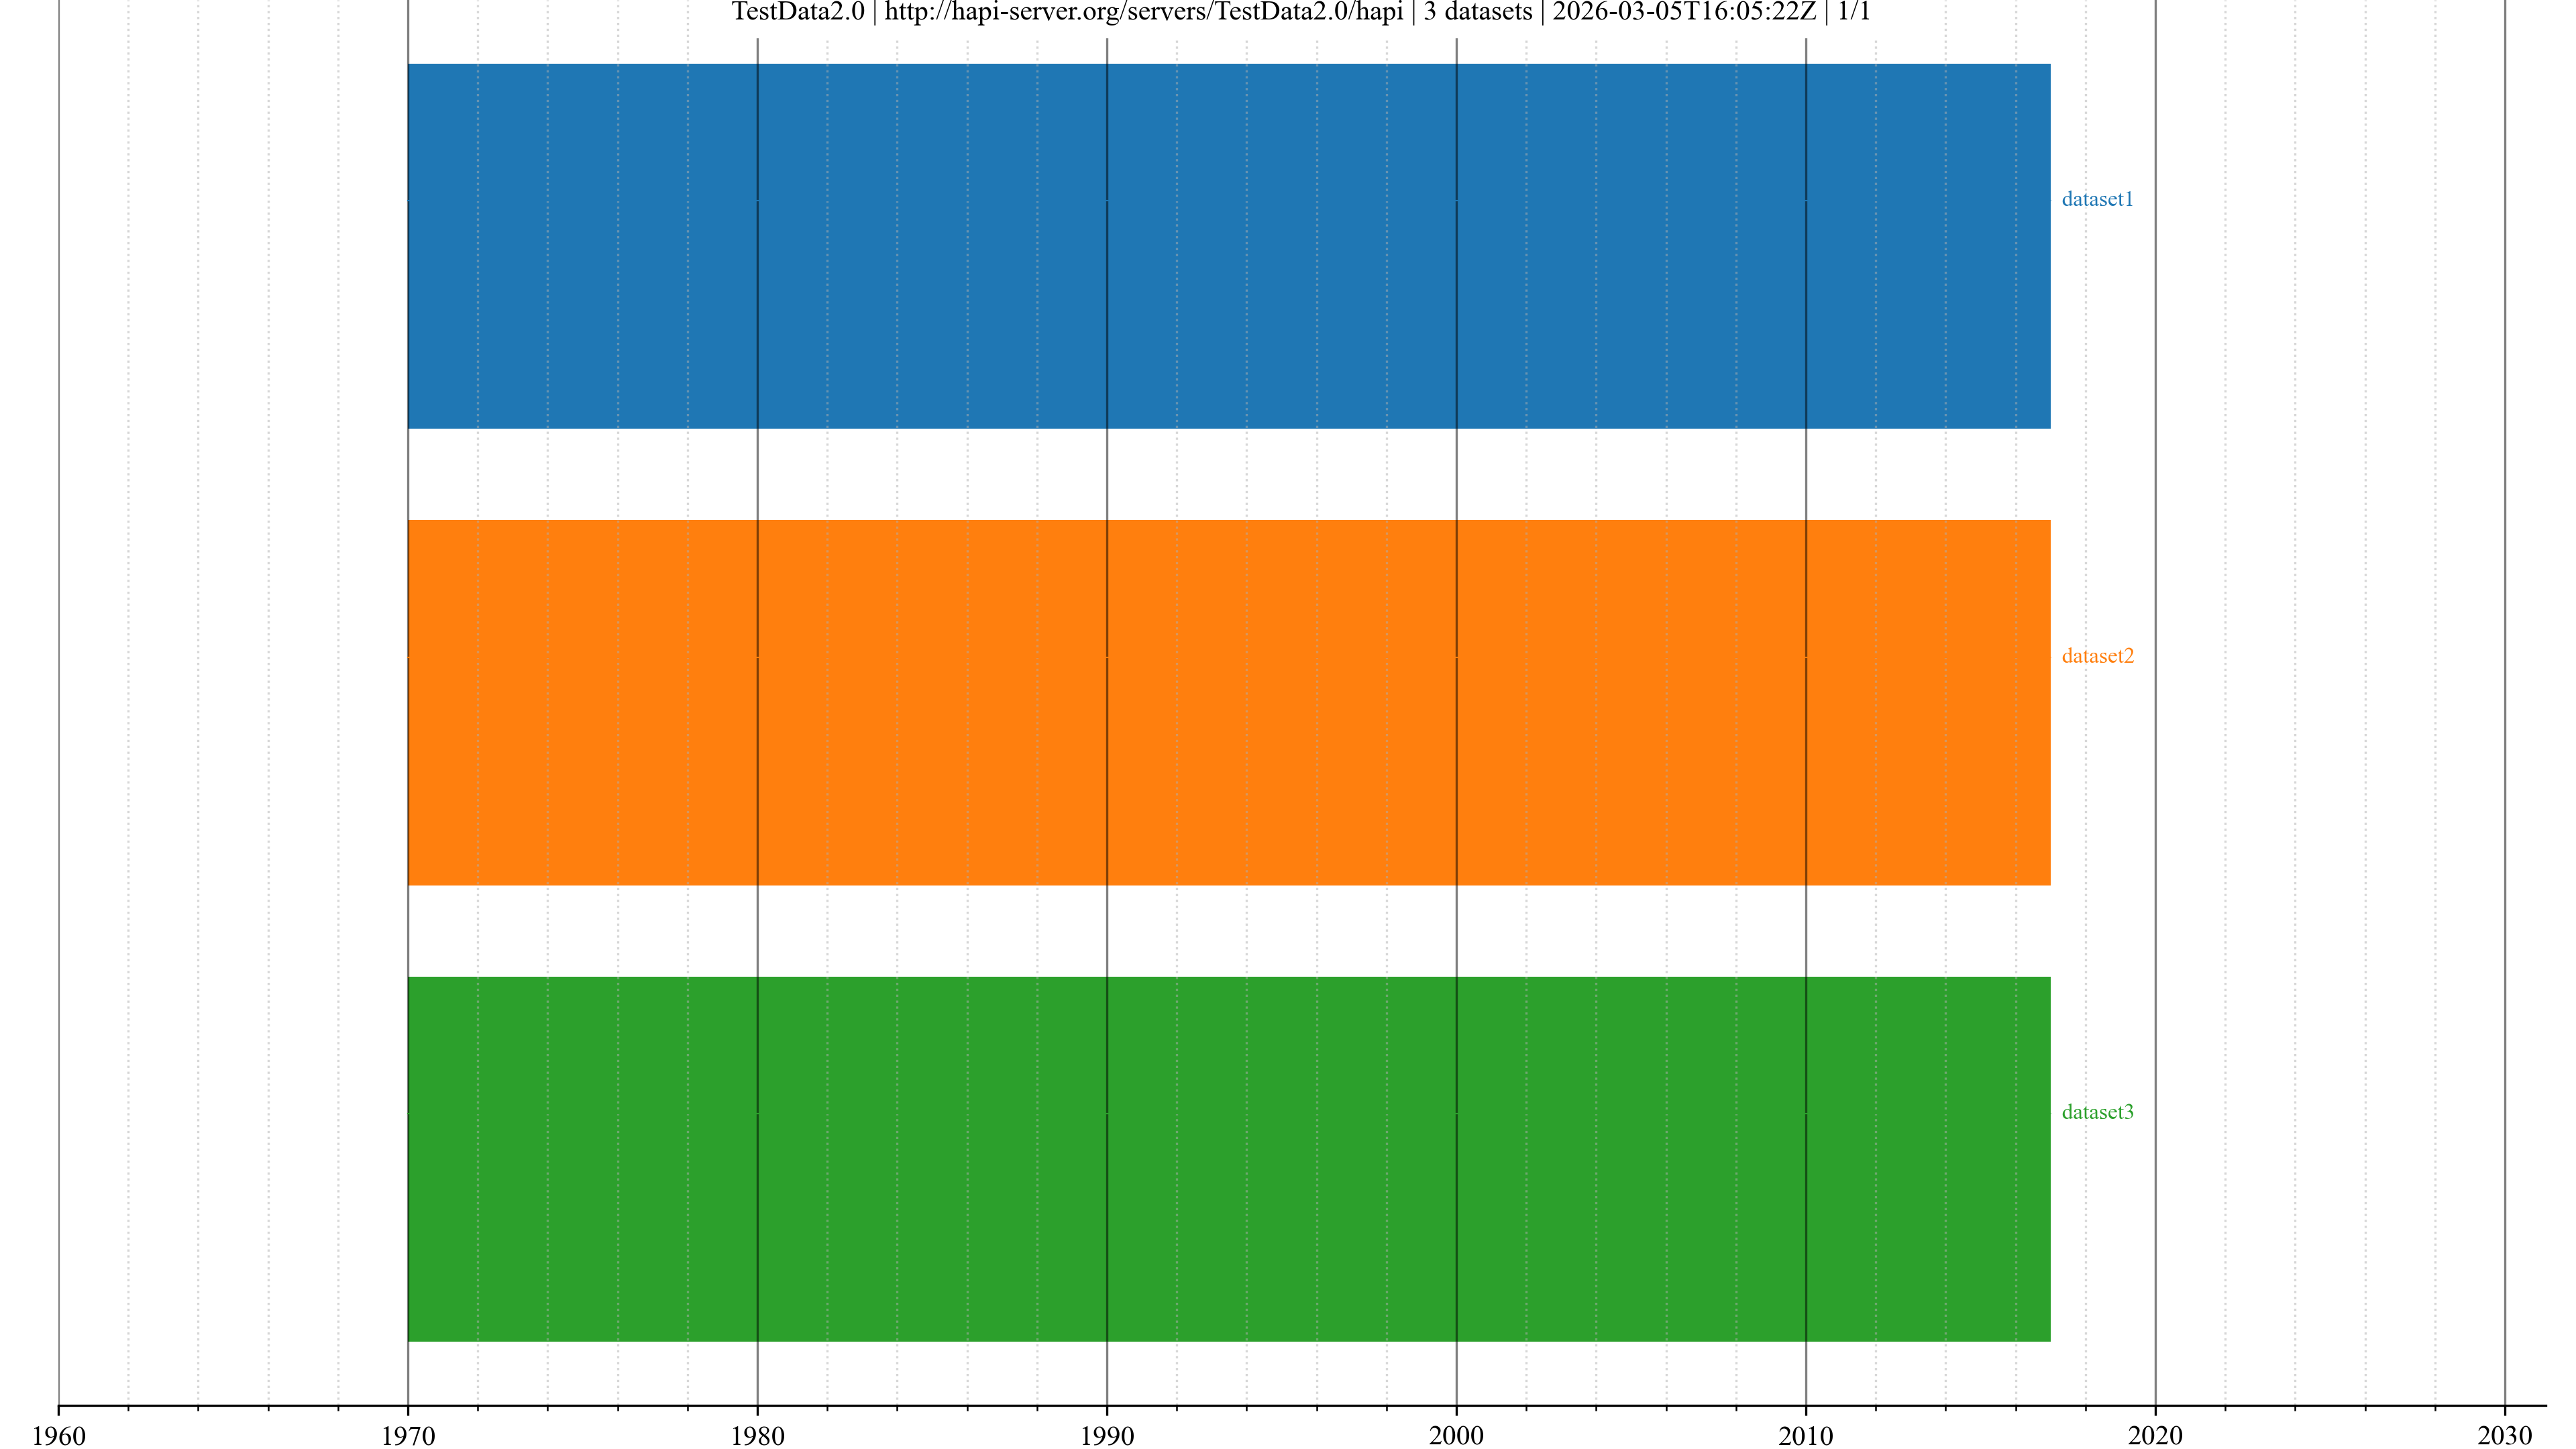Click the 1/1 page indicator in title
This screenshot has width=2576, height=1449.
[x=1853, y=13]
